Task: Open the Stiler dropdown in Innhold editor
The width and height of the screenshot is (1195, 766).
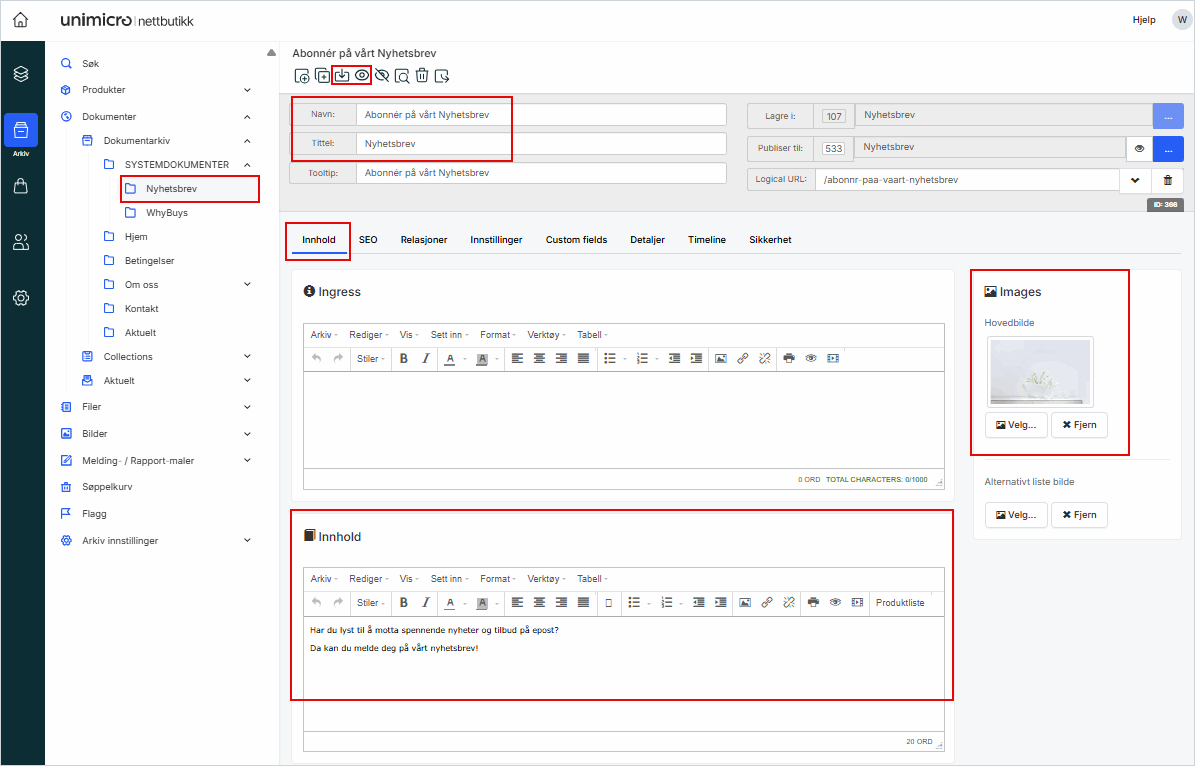Action: pyautogui.click(x=370, y=603)
